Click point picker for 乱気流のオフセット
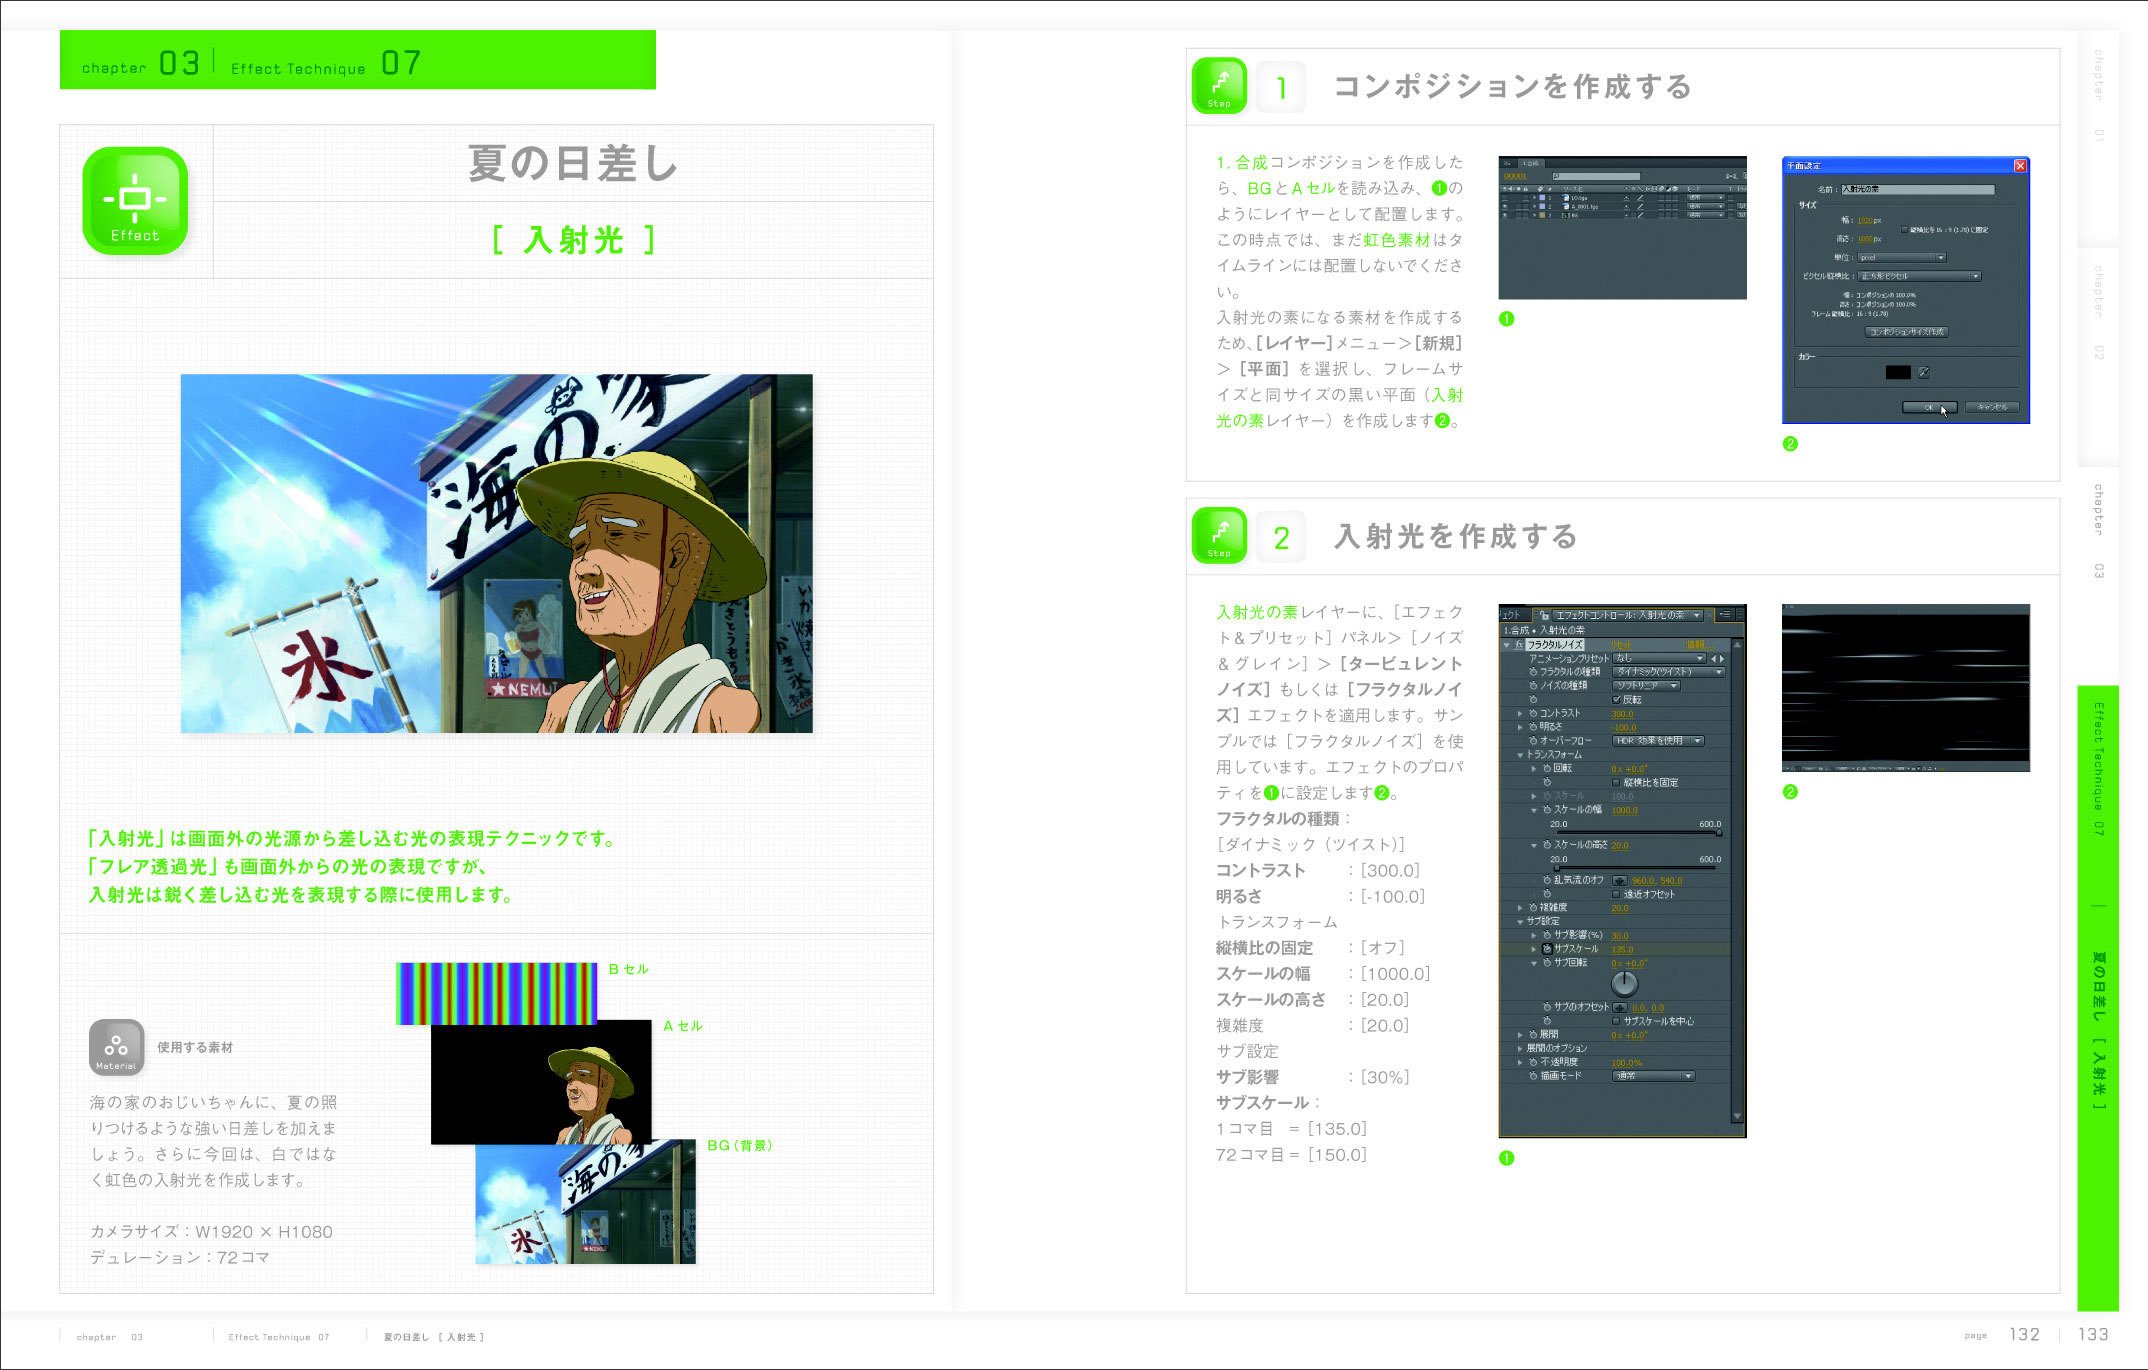This screenshot has width=2148, height=1370. 1620,881
